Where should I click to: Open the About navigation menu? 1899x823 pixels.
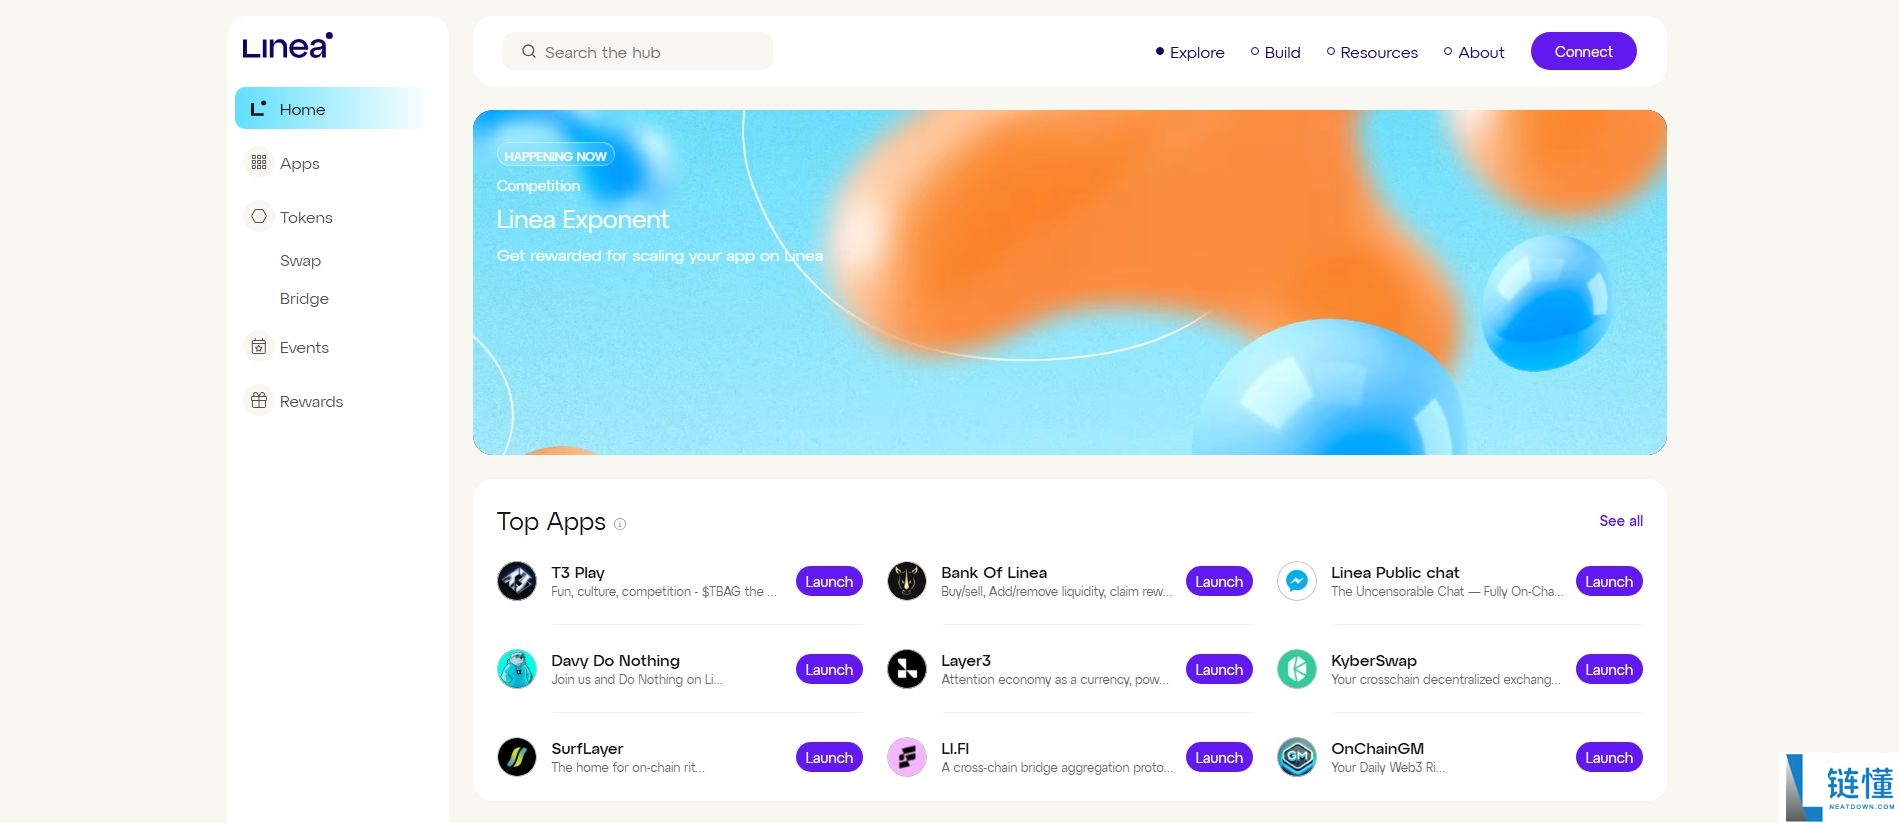click(x=1474, y=52)
